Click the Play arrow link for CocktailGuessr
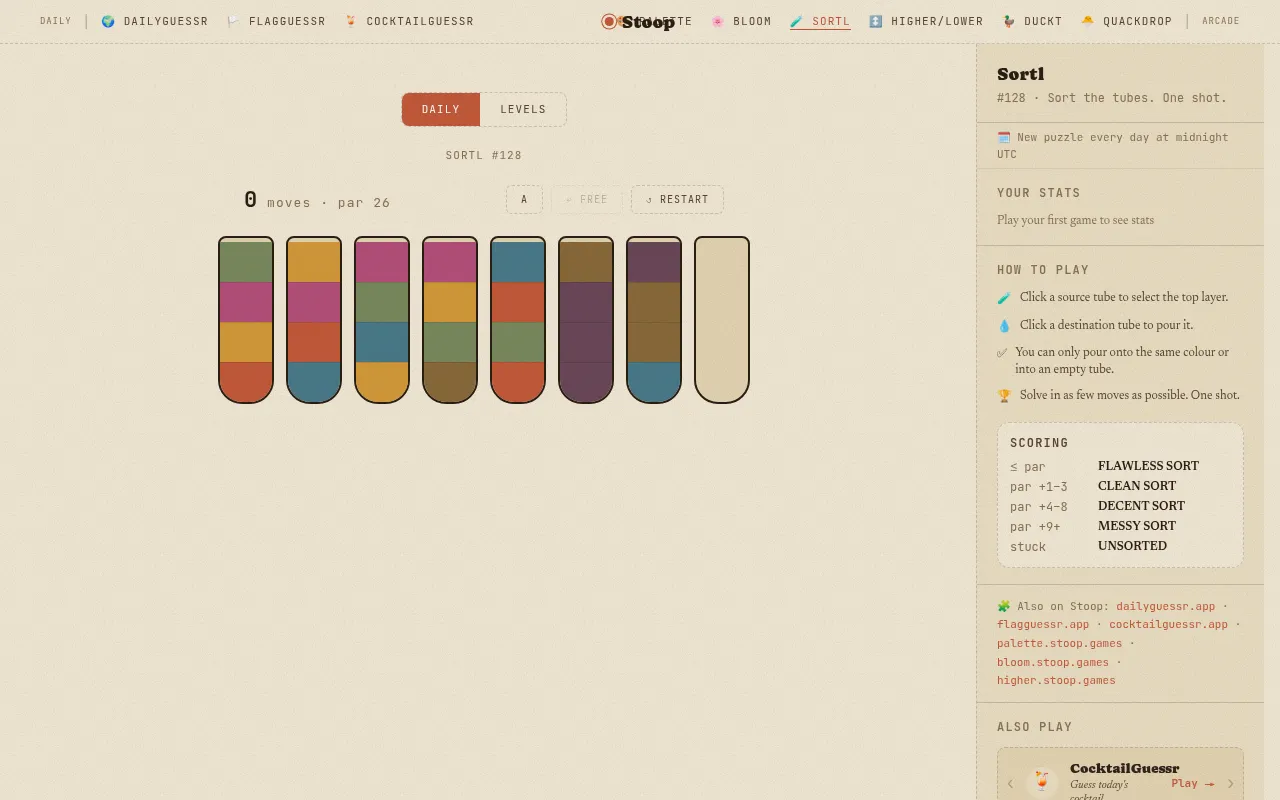The height and width of the screenshot is (800, 1280). point(1193,783)
